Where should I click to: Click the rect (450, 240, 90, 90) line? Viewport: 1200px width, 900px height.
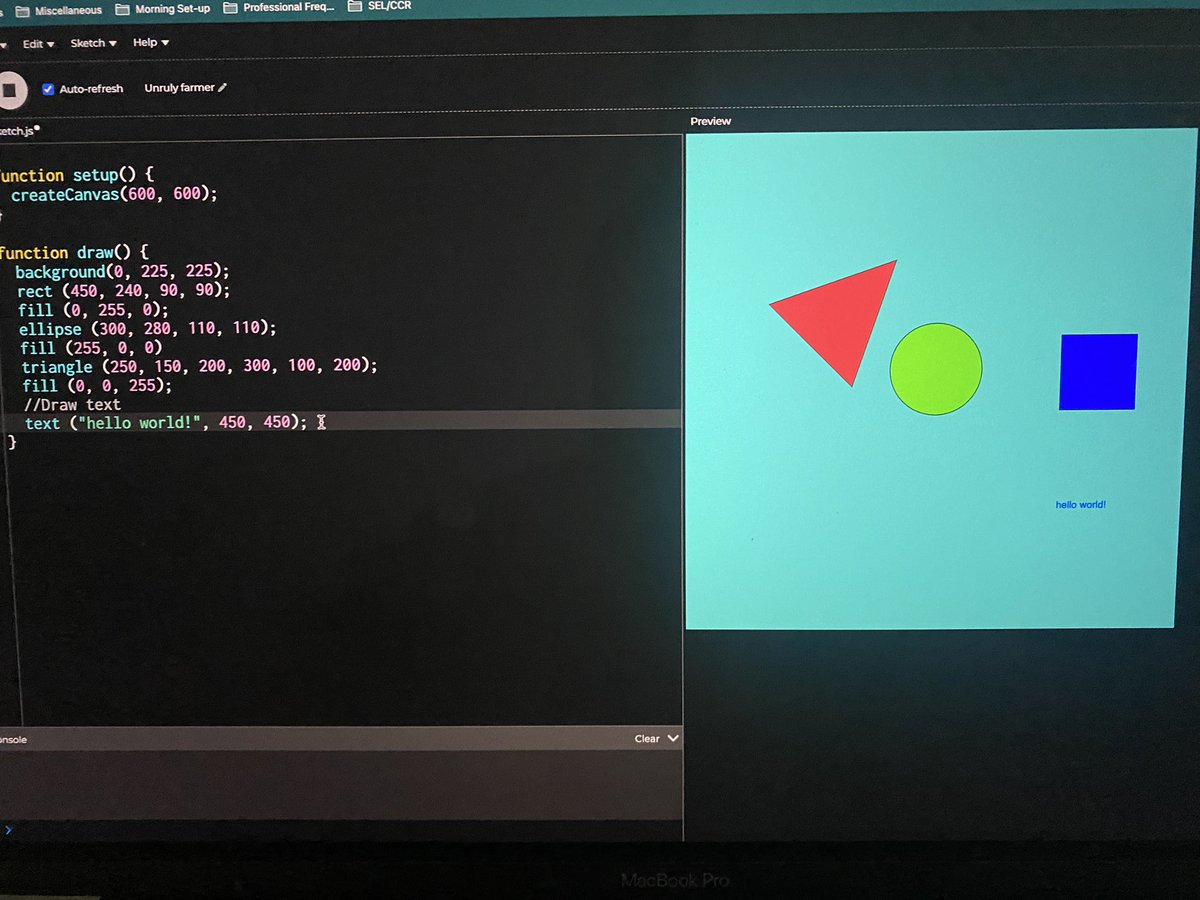point(123,290)
